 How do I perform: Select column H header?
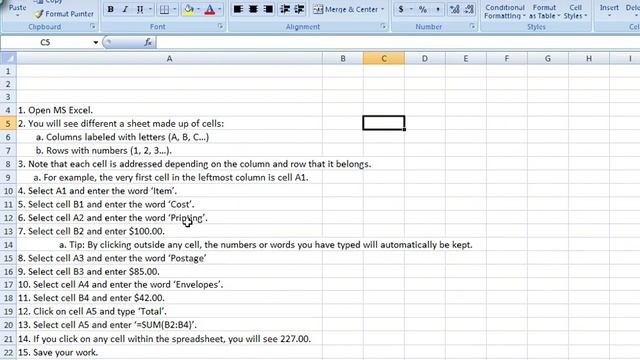click(589, 58)
